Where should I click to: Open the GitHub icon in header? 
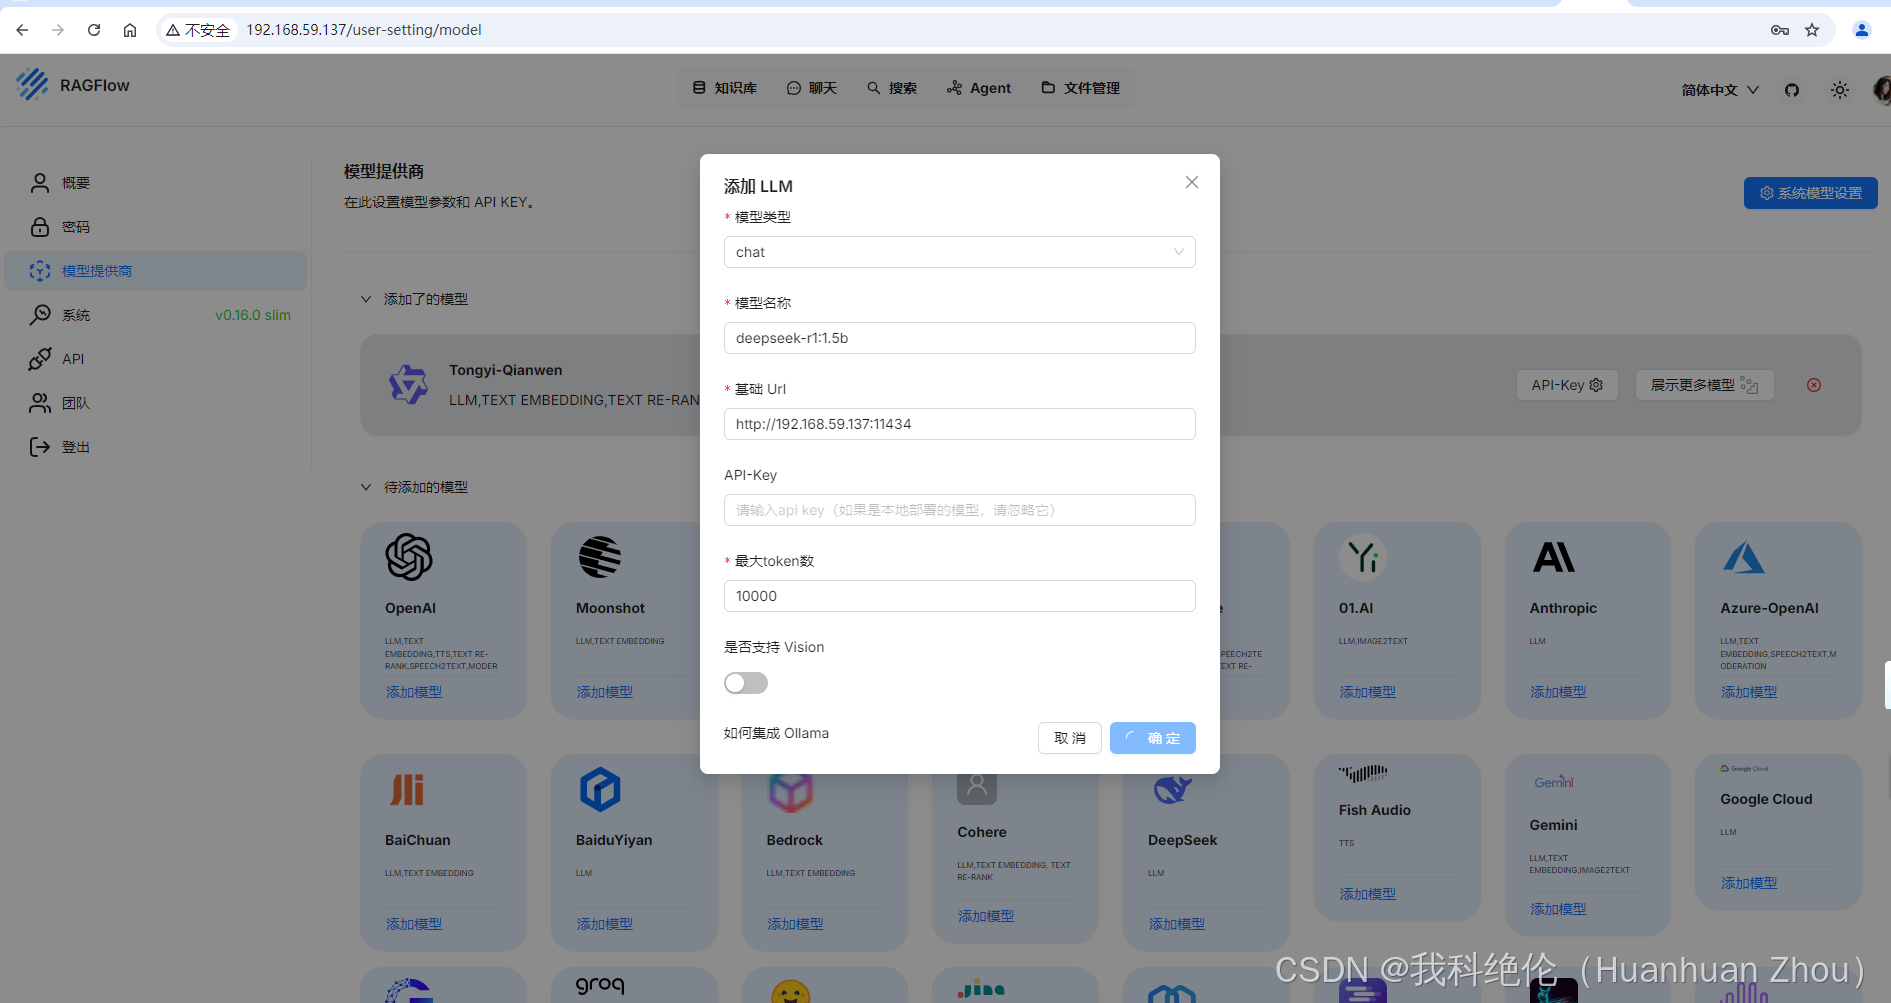click(x=1792, y=90)
